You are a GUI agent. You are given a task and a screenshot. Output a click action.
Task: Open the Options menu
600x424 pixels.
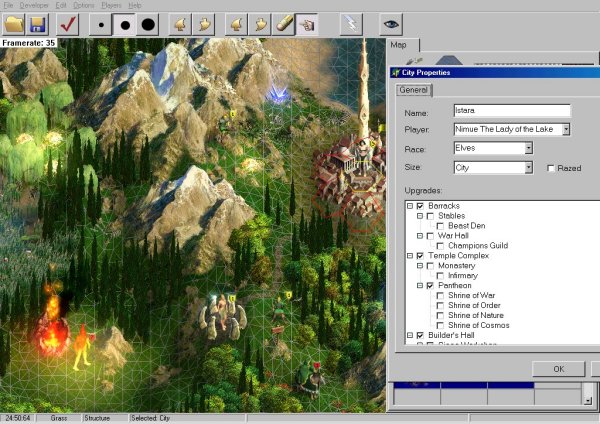(x=84, y=5)
